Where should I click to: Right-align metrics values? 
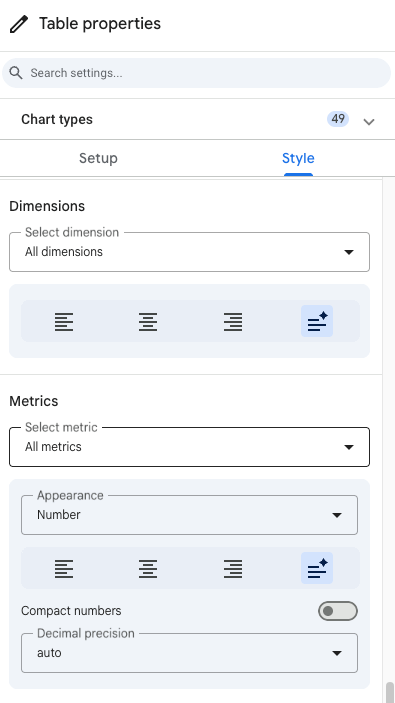click(233, 568)
